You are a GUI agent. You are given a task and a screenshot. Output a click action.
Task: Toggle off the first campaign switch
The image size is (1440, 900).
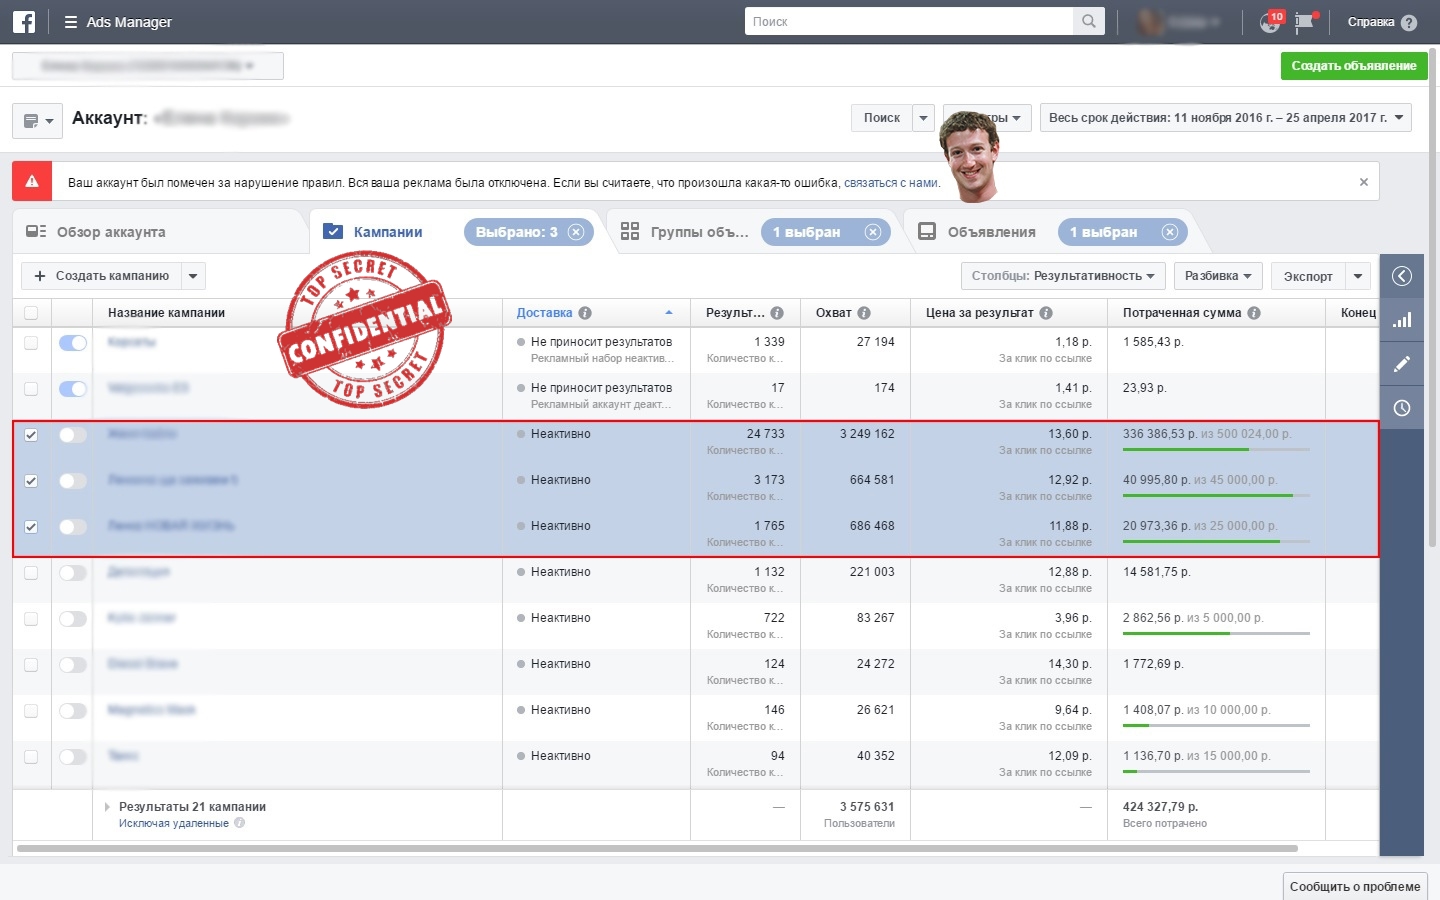(73, 343)
